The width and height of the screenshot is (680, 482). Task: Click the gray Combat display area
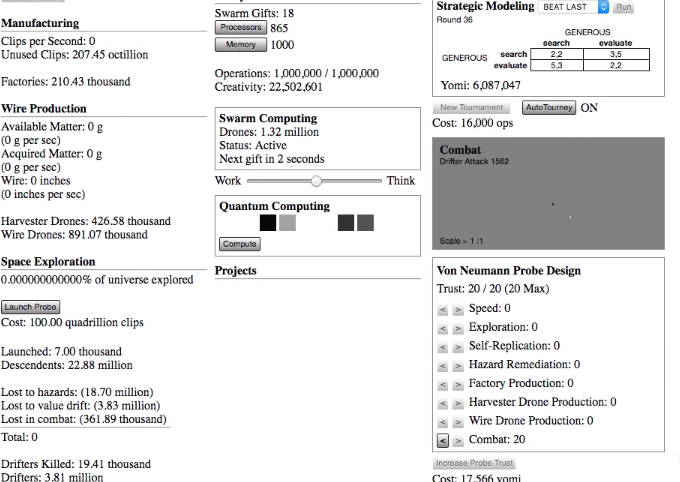coord(548,195)
